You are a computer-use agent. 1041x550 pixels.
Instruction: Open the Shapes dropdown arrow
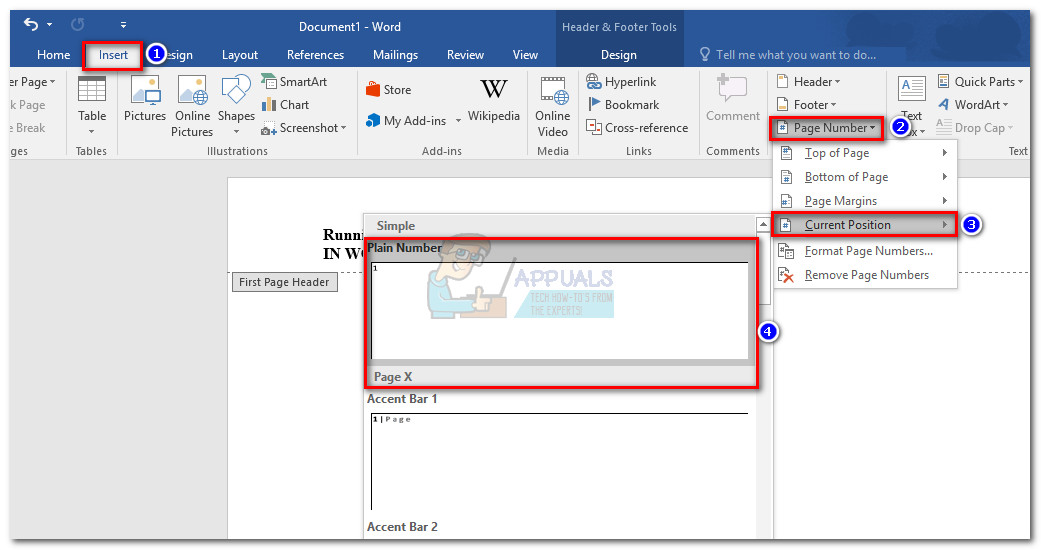click(236, 132)
